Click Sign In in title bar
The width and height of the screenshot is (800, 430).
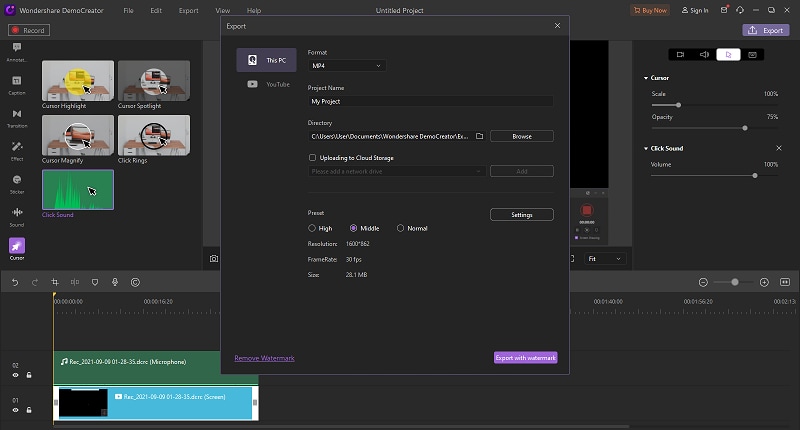point(695,10)
